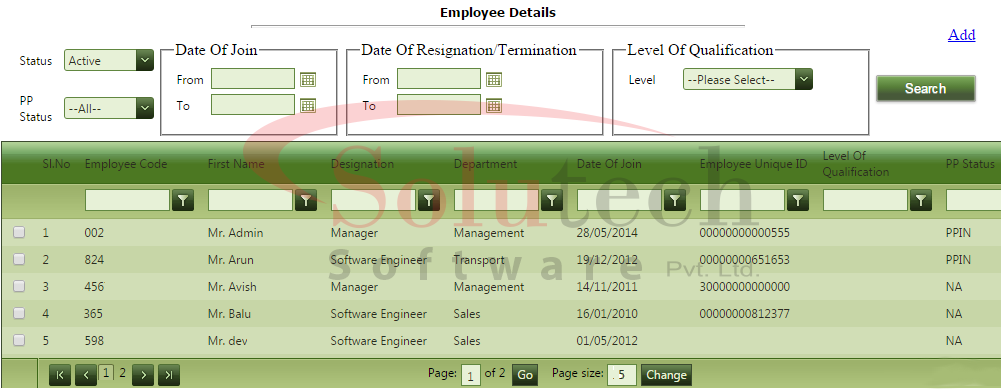The width and height of the screenshot is (1001, 391).
Task: Click the Search button
Action: coord(926,88)
